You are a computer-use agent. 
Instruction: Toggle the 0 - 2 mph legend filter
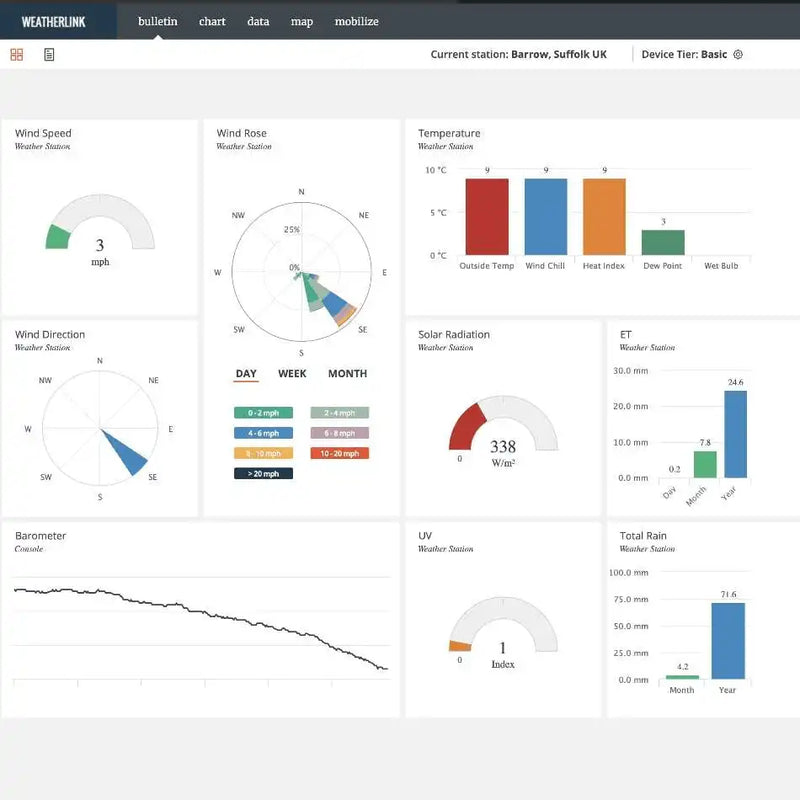(263, 412)
